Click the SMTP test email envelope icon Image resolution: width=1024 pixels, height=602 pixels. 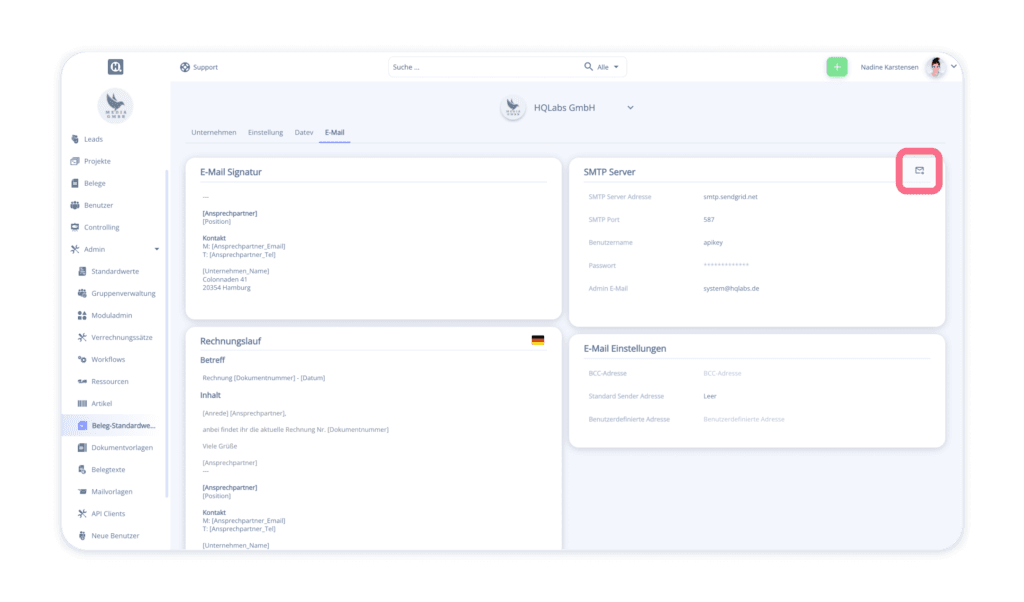919,171
